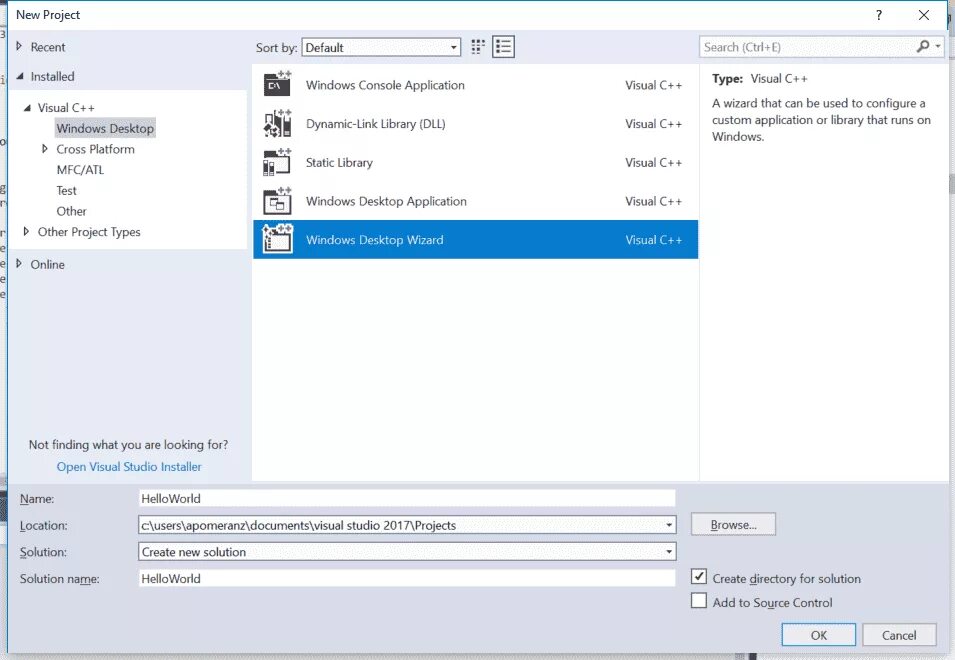Open the search options dropdown arrow

pos(938,46)
